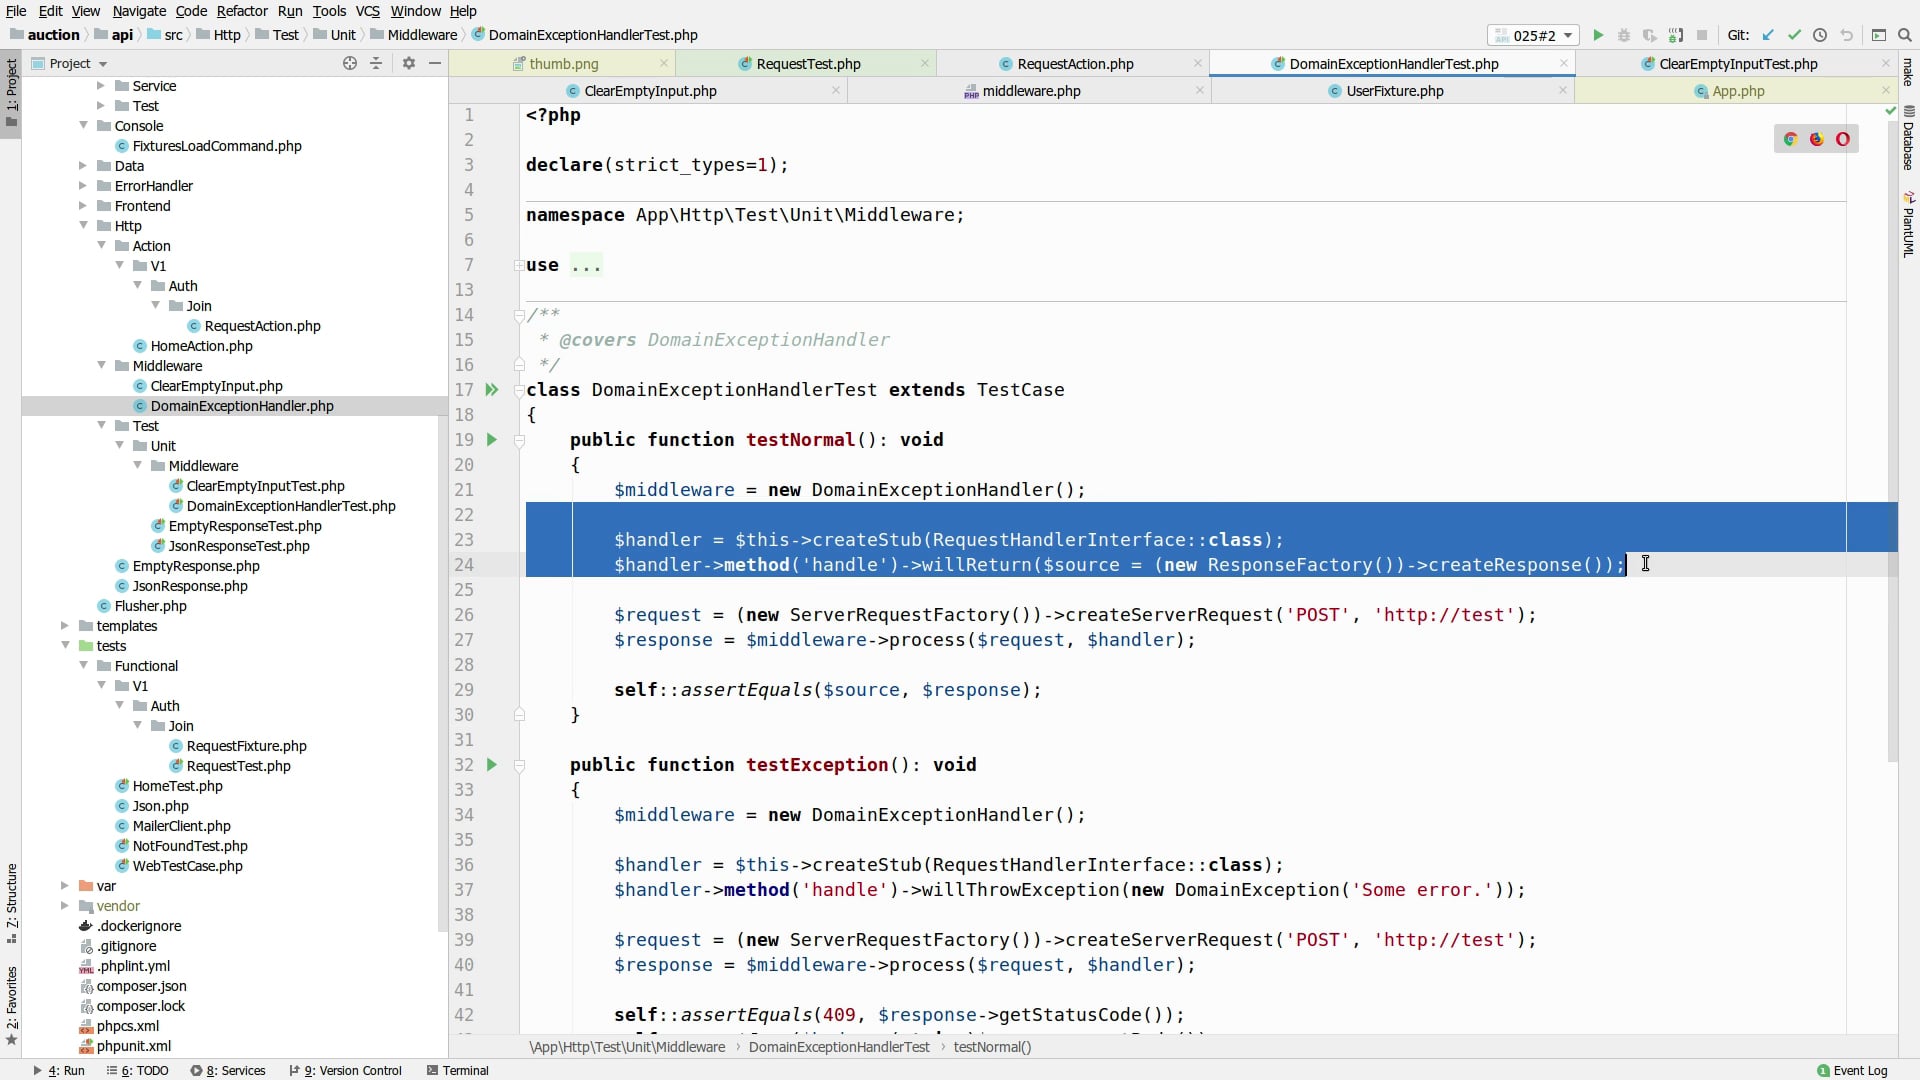
Task: Click the editor vertical scrollbar
Action: click(x=1891, y=430)
